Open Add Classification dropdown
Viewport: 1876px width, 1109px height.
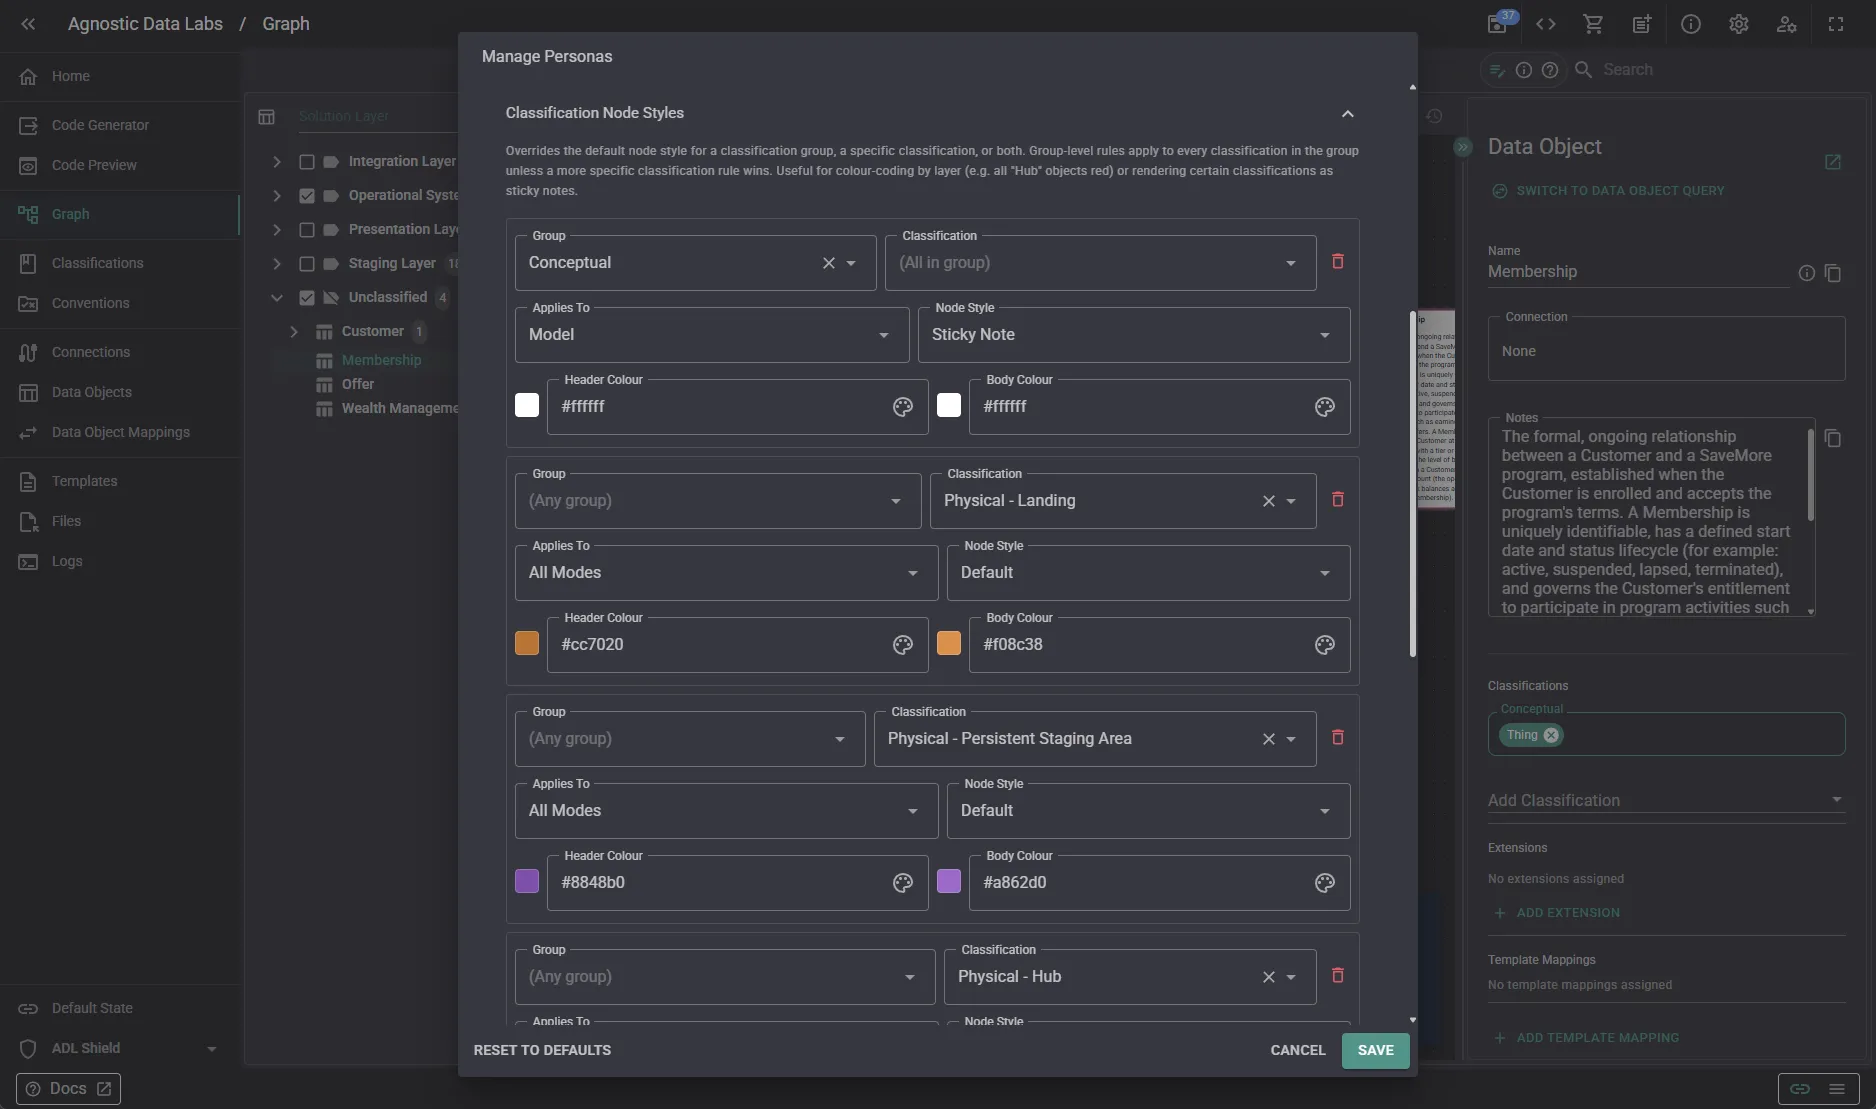(x=1665, y=800)
